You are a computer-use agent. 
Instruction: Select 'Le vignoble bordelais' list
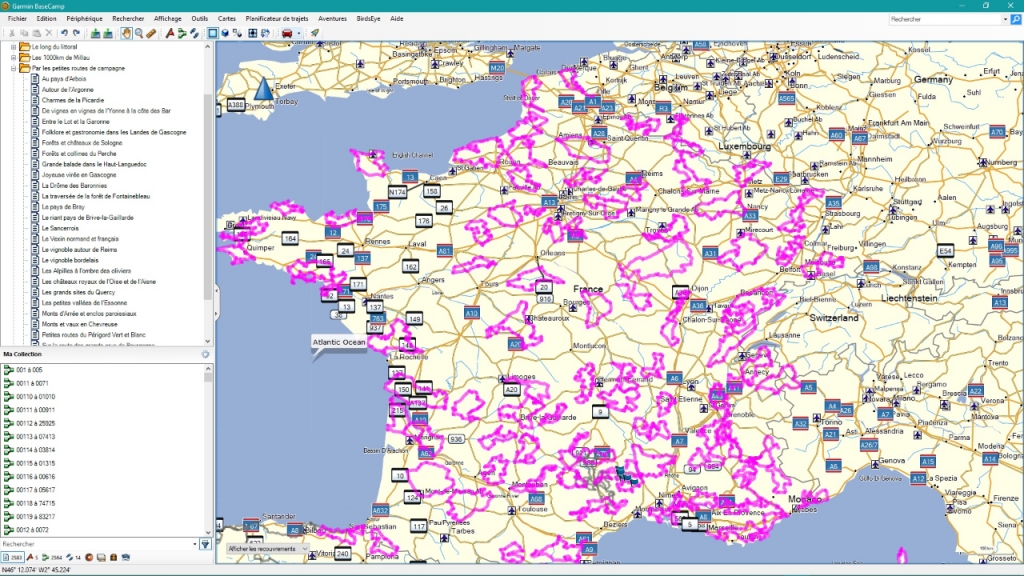(70, 261)
